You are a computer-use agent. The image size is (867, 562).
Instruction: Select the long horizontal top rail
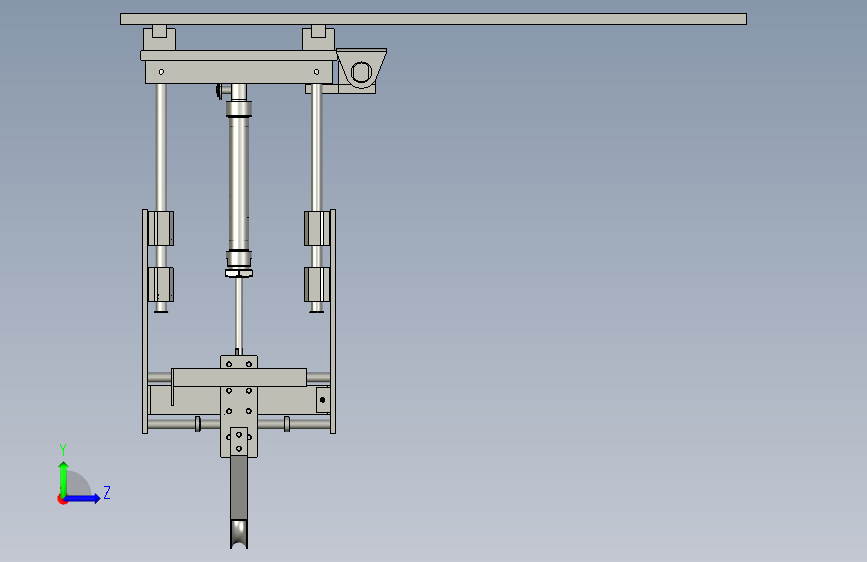coord(434,19)
